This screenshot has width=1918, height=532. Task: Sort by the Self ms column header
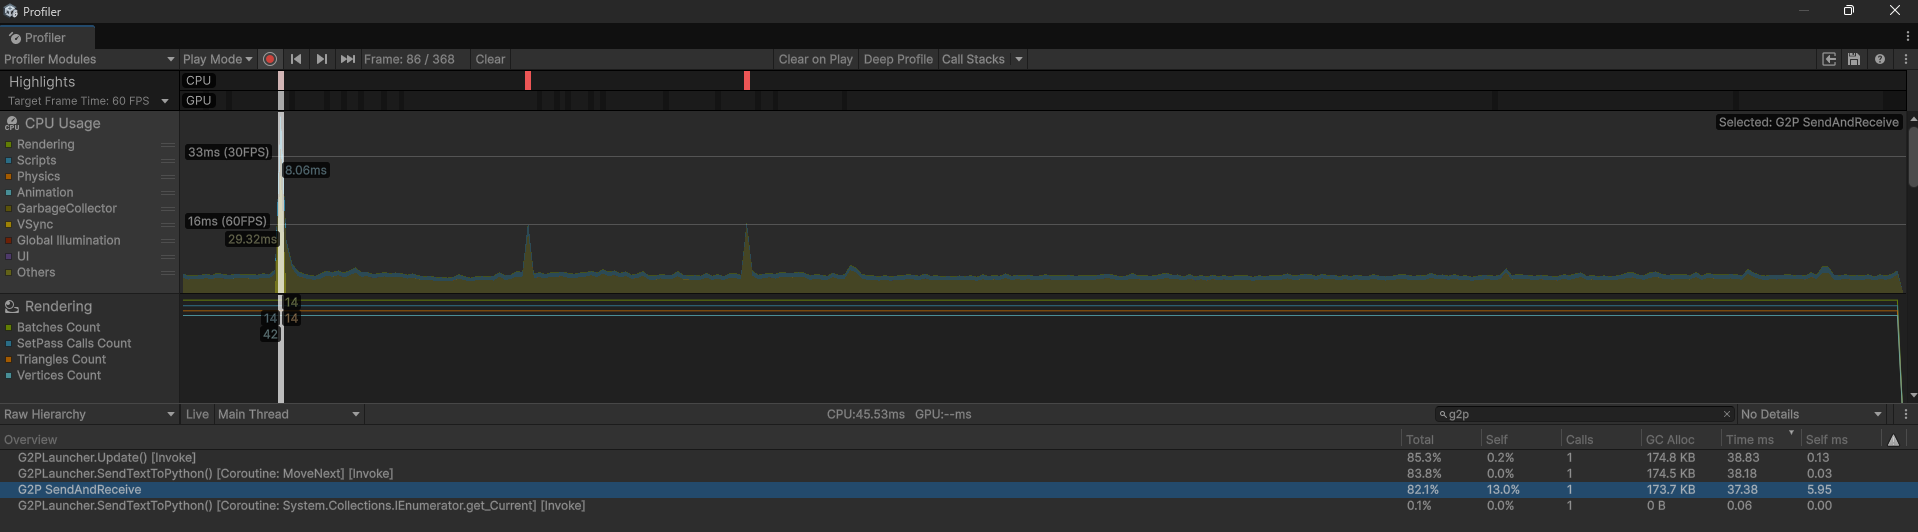[x=1841, y=440]
